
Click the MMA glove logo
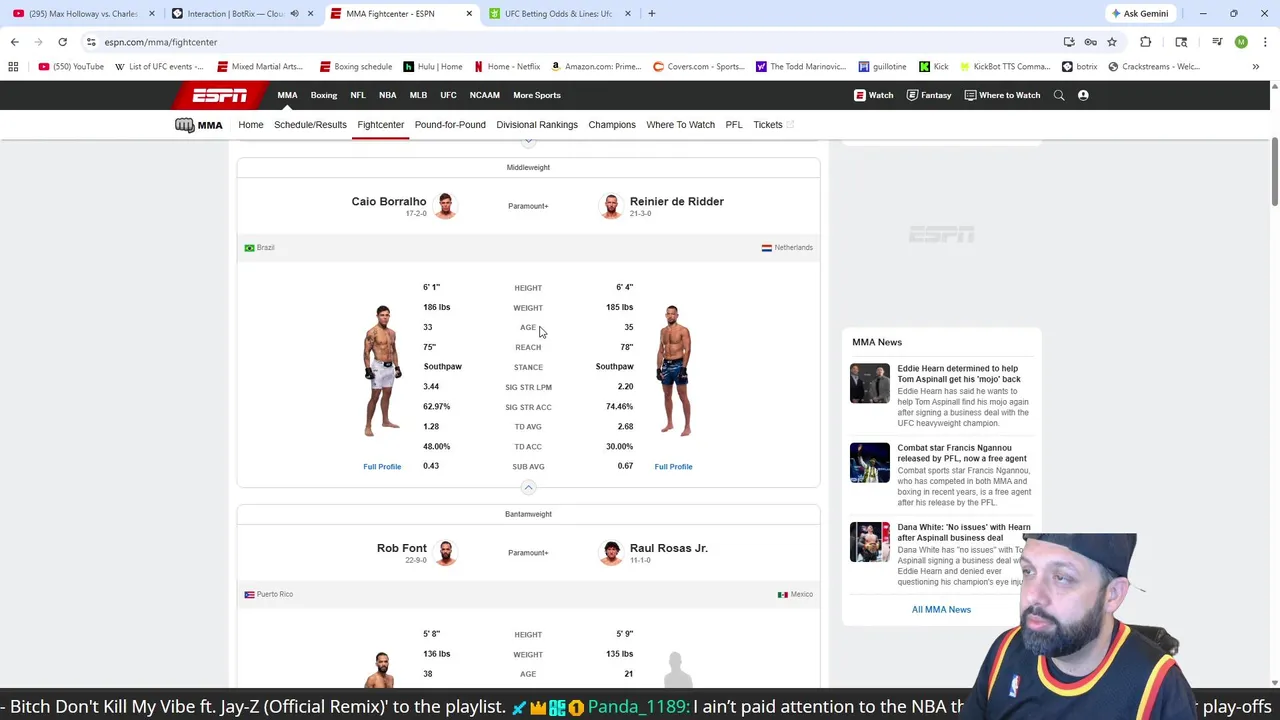pyautogui.click(x=198, y=125)
